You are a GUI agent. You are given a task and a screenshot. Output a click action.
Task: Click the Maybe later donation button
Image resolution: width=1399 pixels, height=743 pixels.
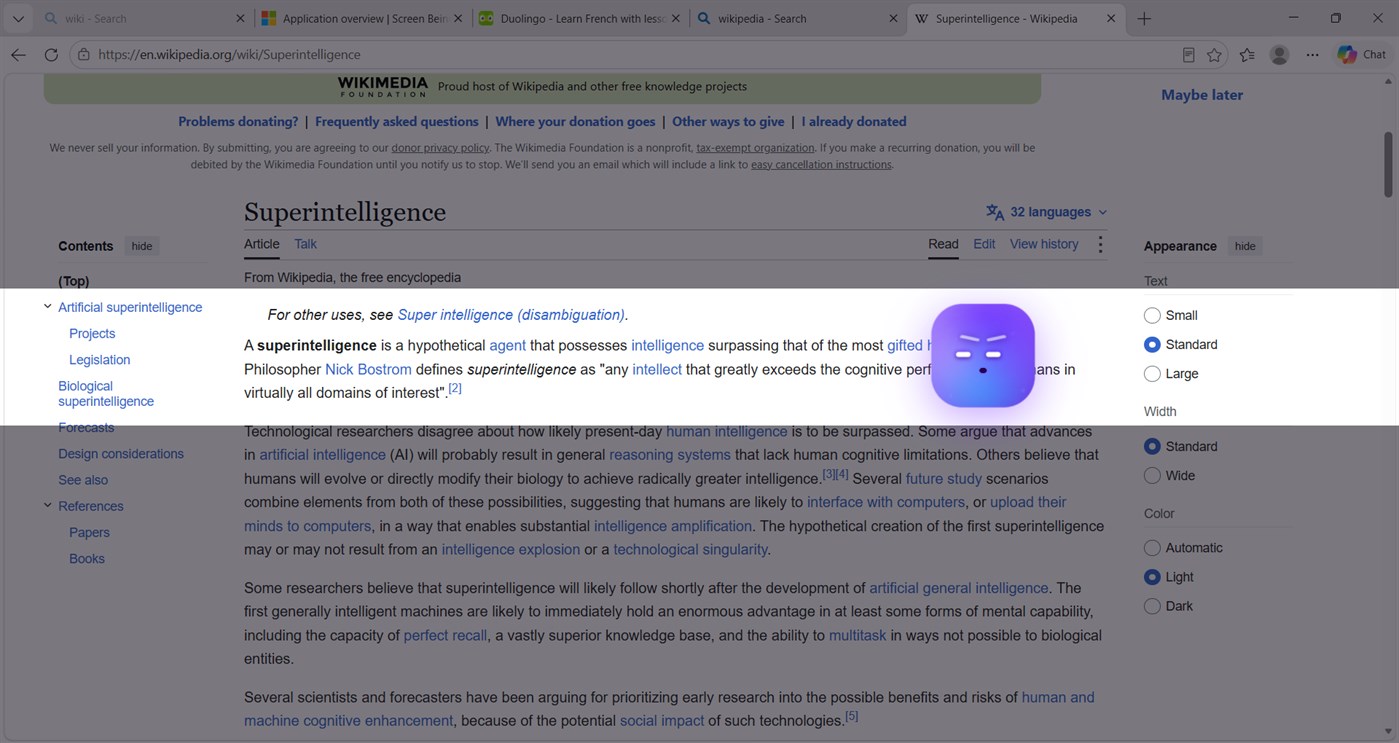(x=1202, y=95)
